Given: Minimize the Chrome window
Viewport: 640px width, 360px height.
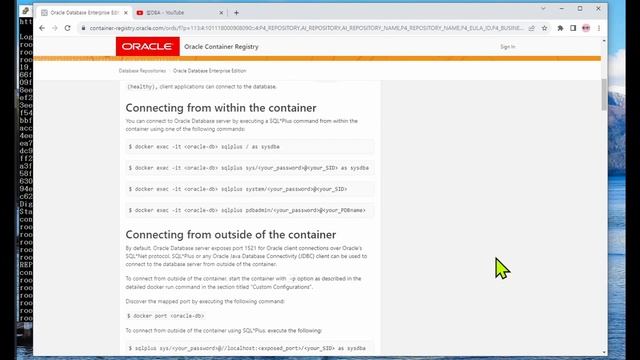Looking at the screenshot, I should 562,9.
